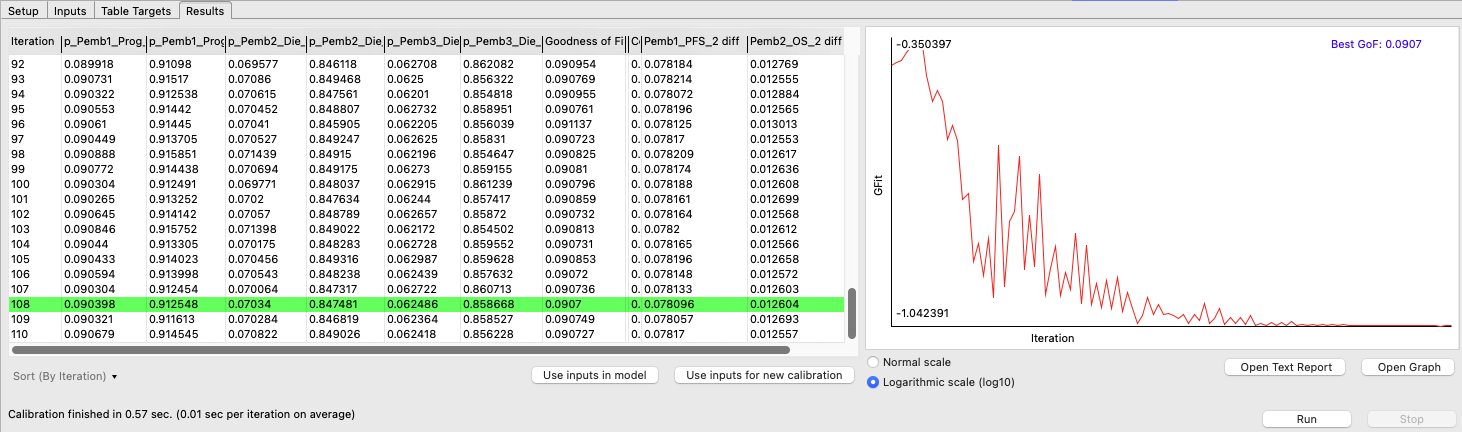
Task: Click the Pemb1_PFS_2 diff column header
Action: [x=691, y=41]
